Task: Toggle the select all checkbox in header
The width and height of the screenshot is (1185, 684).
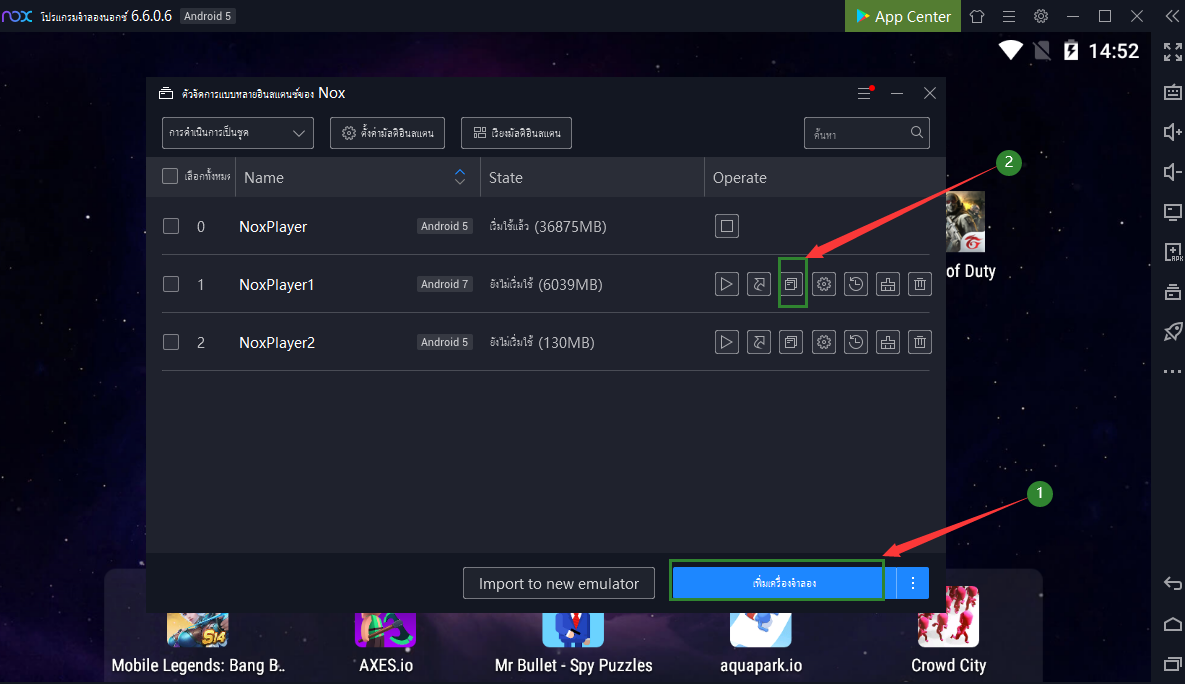Action: 170,177
